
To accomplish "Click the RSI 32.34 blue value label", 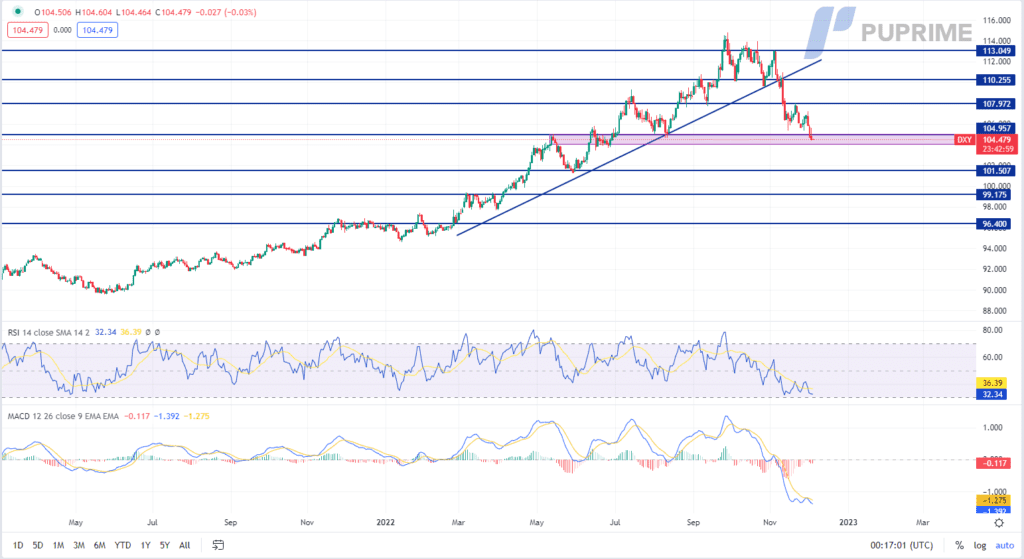I will pos(992,394).
